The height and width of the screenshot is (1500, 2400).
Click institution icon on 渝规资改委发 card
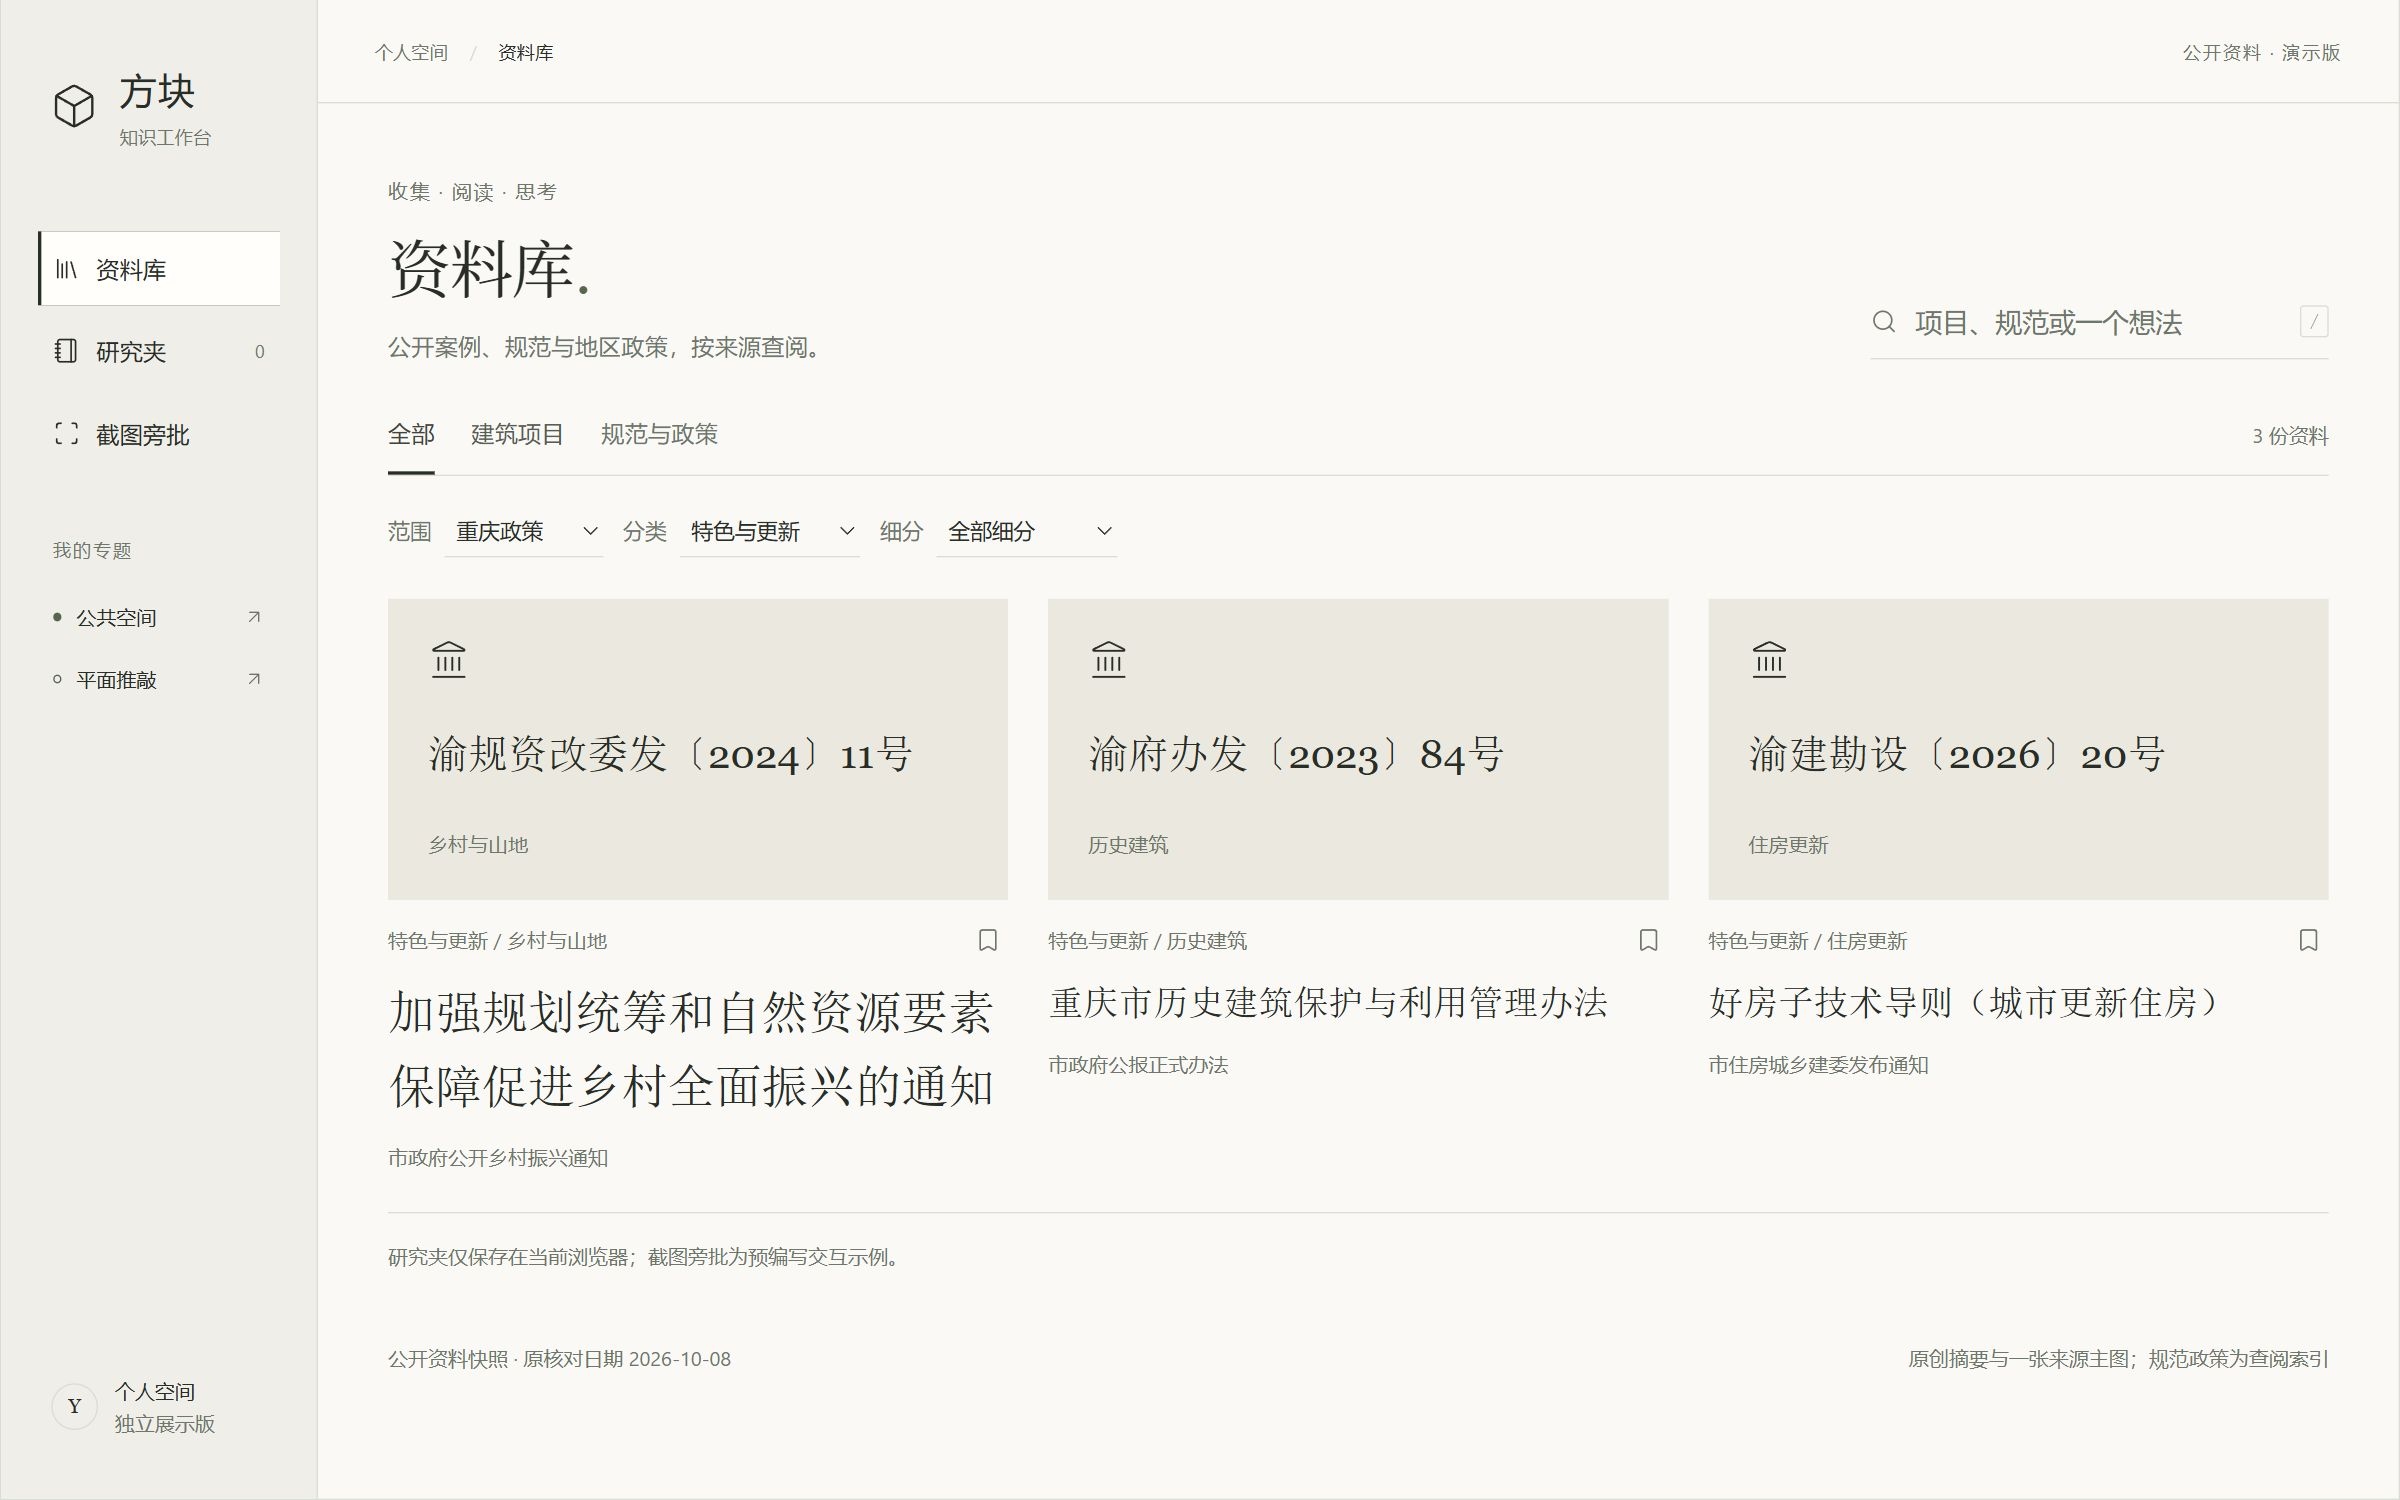point(449,660)
